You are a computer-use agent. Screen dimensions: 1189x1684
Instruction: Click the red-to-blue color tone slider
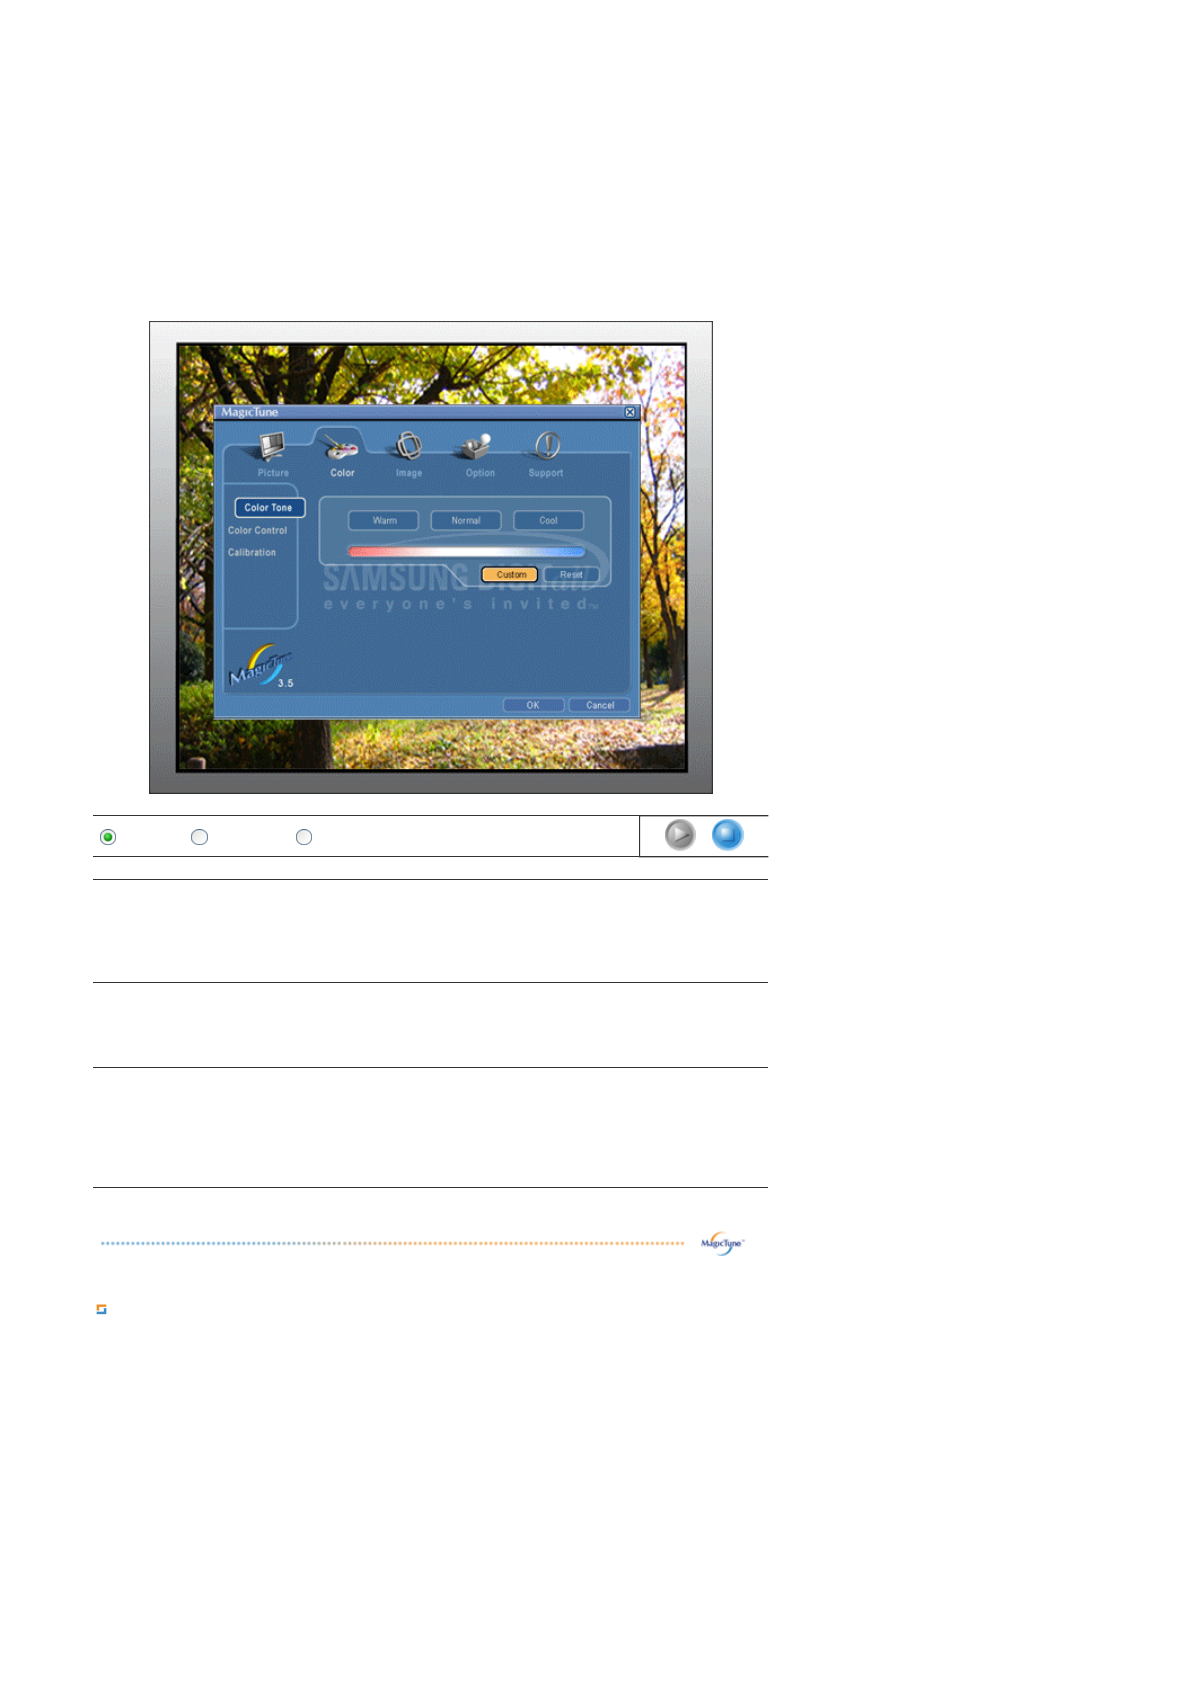(466, 551)
